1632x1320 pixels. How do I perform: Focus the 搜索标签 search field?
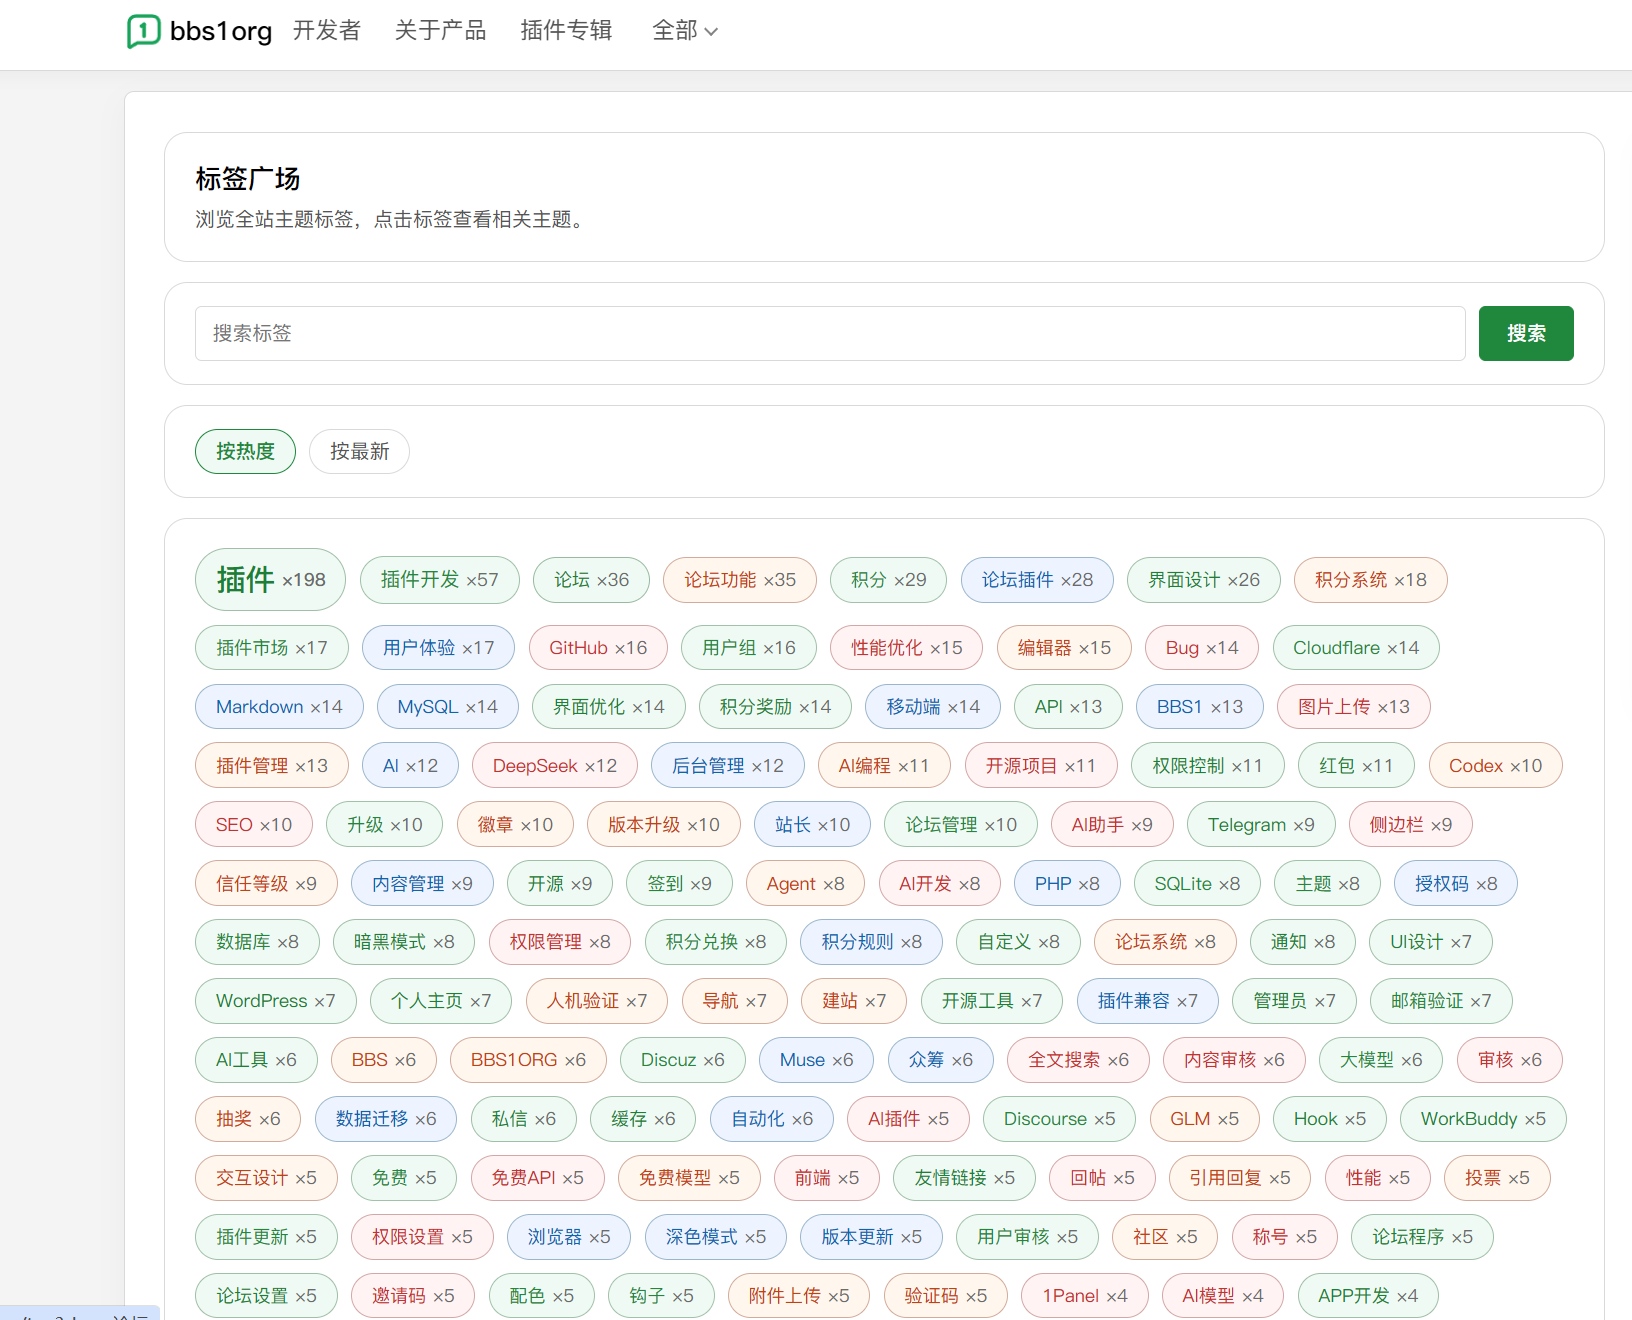coord(830,333)
